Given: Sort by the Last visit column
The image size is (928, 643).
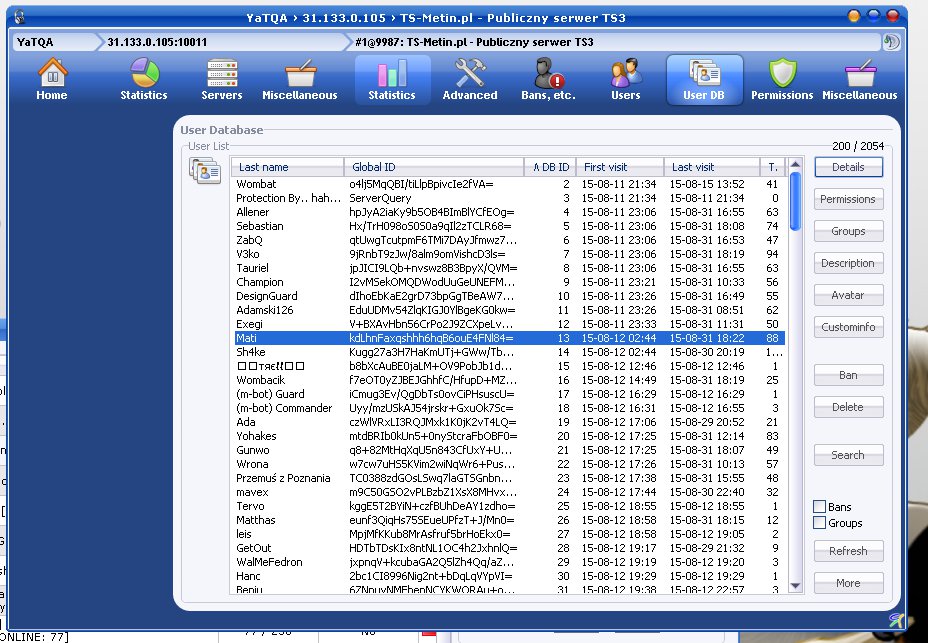Looking at the screenshot, I should tap(712, 167).
